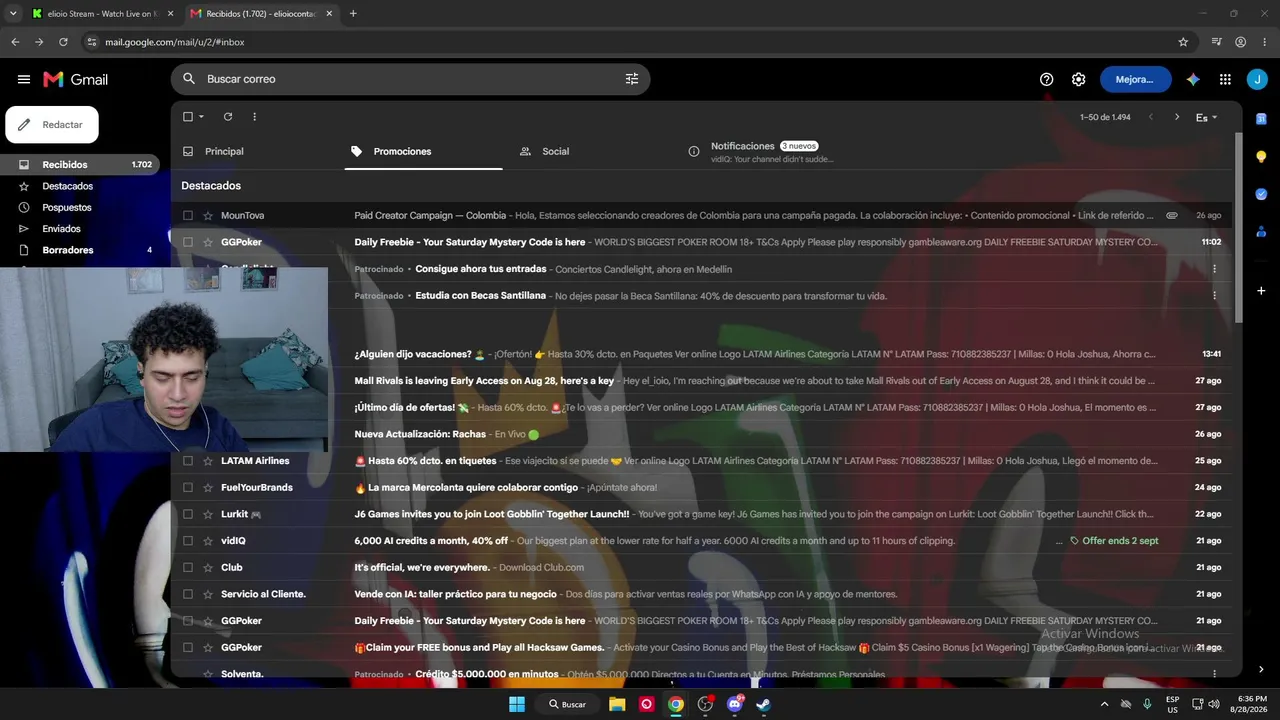Image resolution: width=1280 pixels, height=720 pixels.
Task: Tick the select-all checkbox in mail toolbar
Action: pyautogui.click(x=188, y=117)
